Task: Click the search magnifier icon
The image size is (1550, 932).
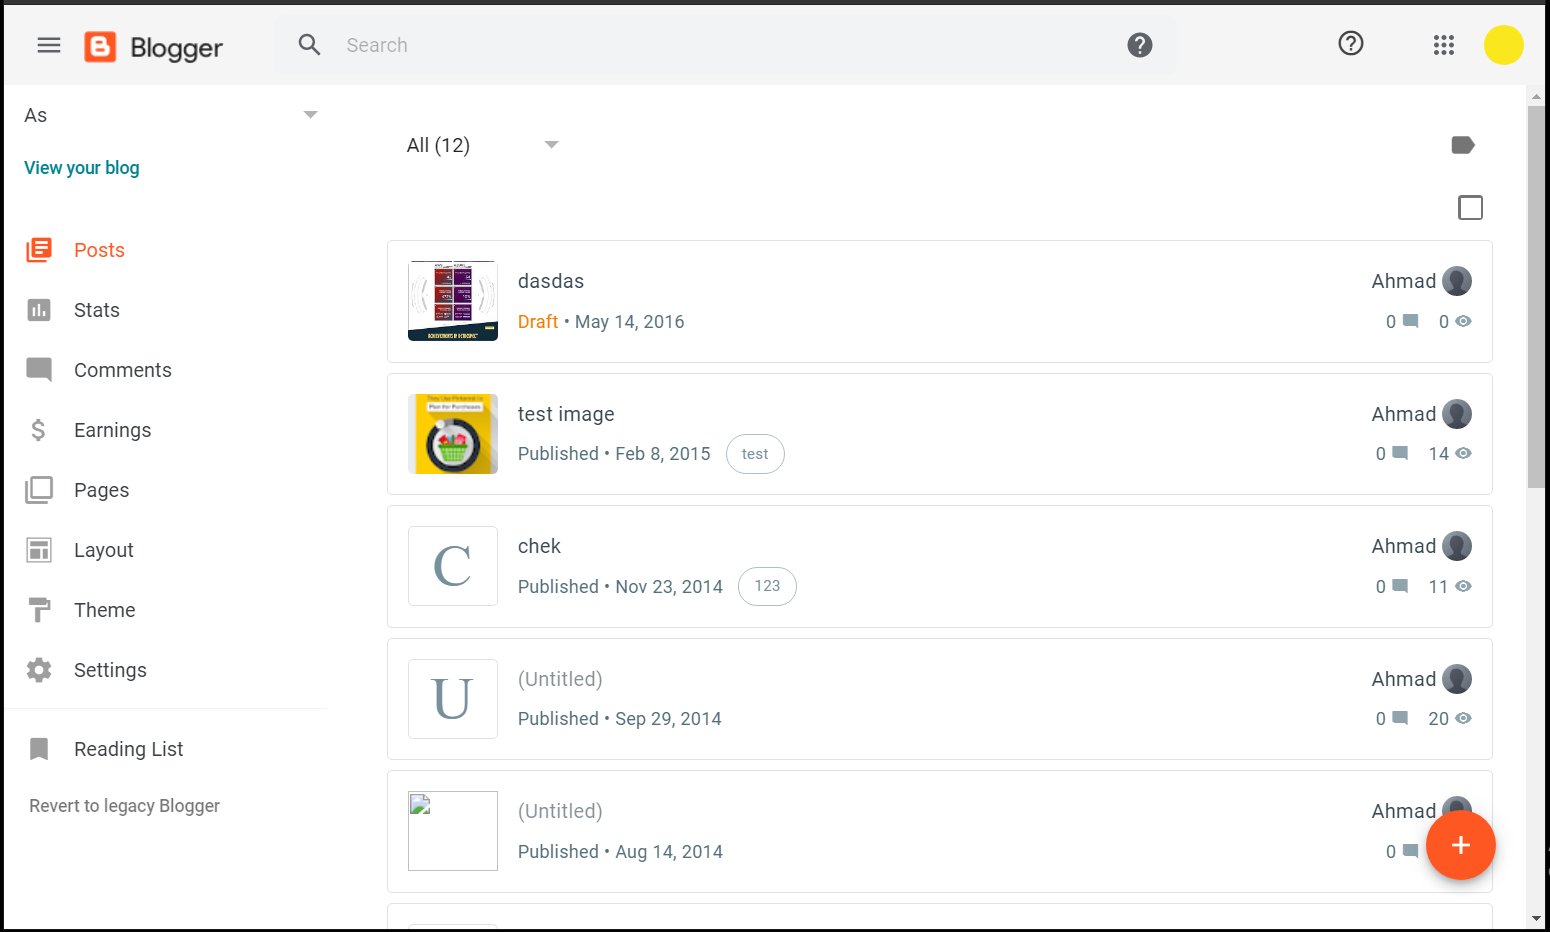Action: (x=309, y=44)
